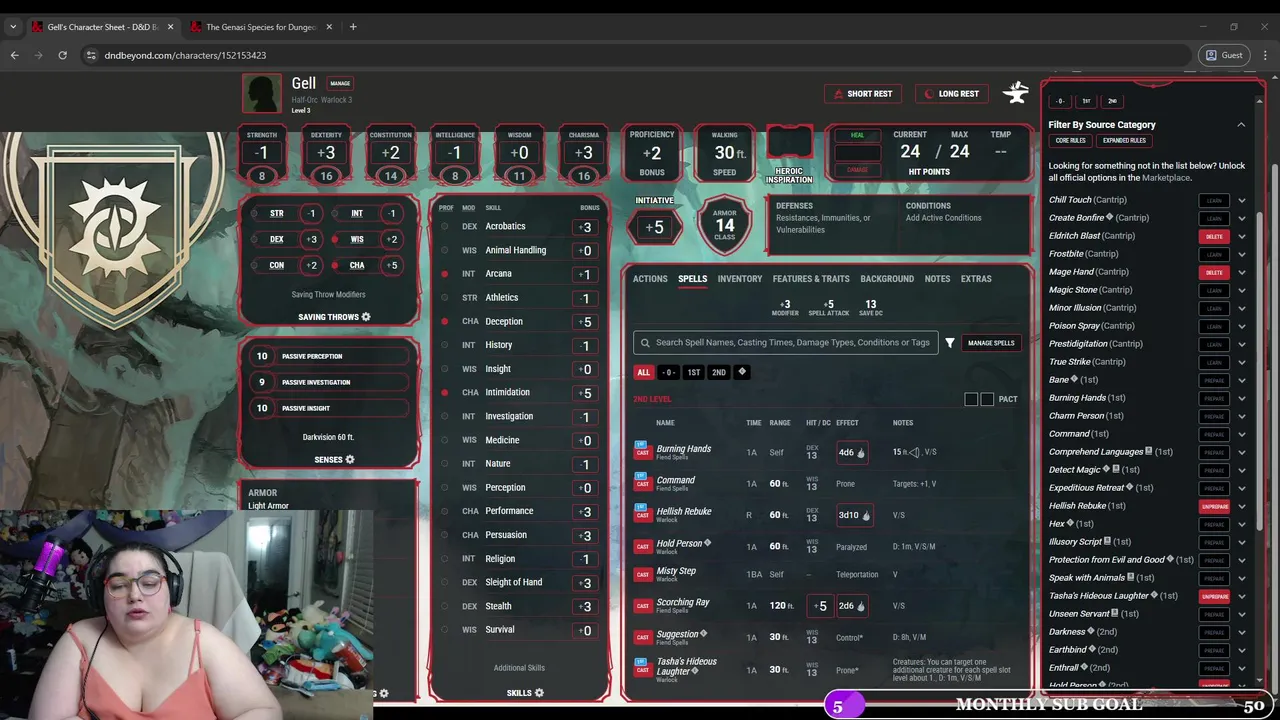
Task: Toggle second Pact slot checkbox
Action: (987, 399)
